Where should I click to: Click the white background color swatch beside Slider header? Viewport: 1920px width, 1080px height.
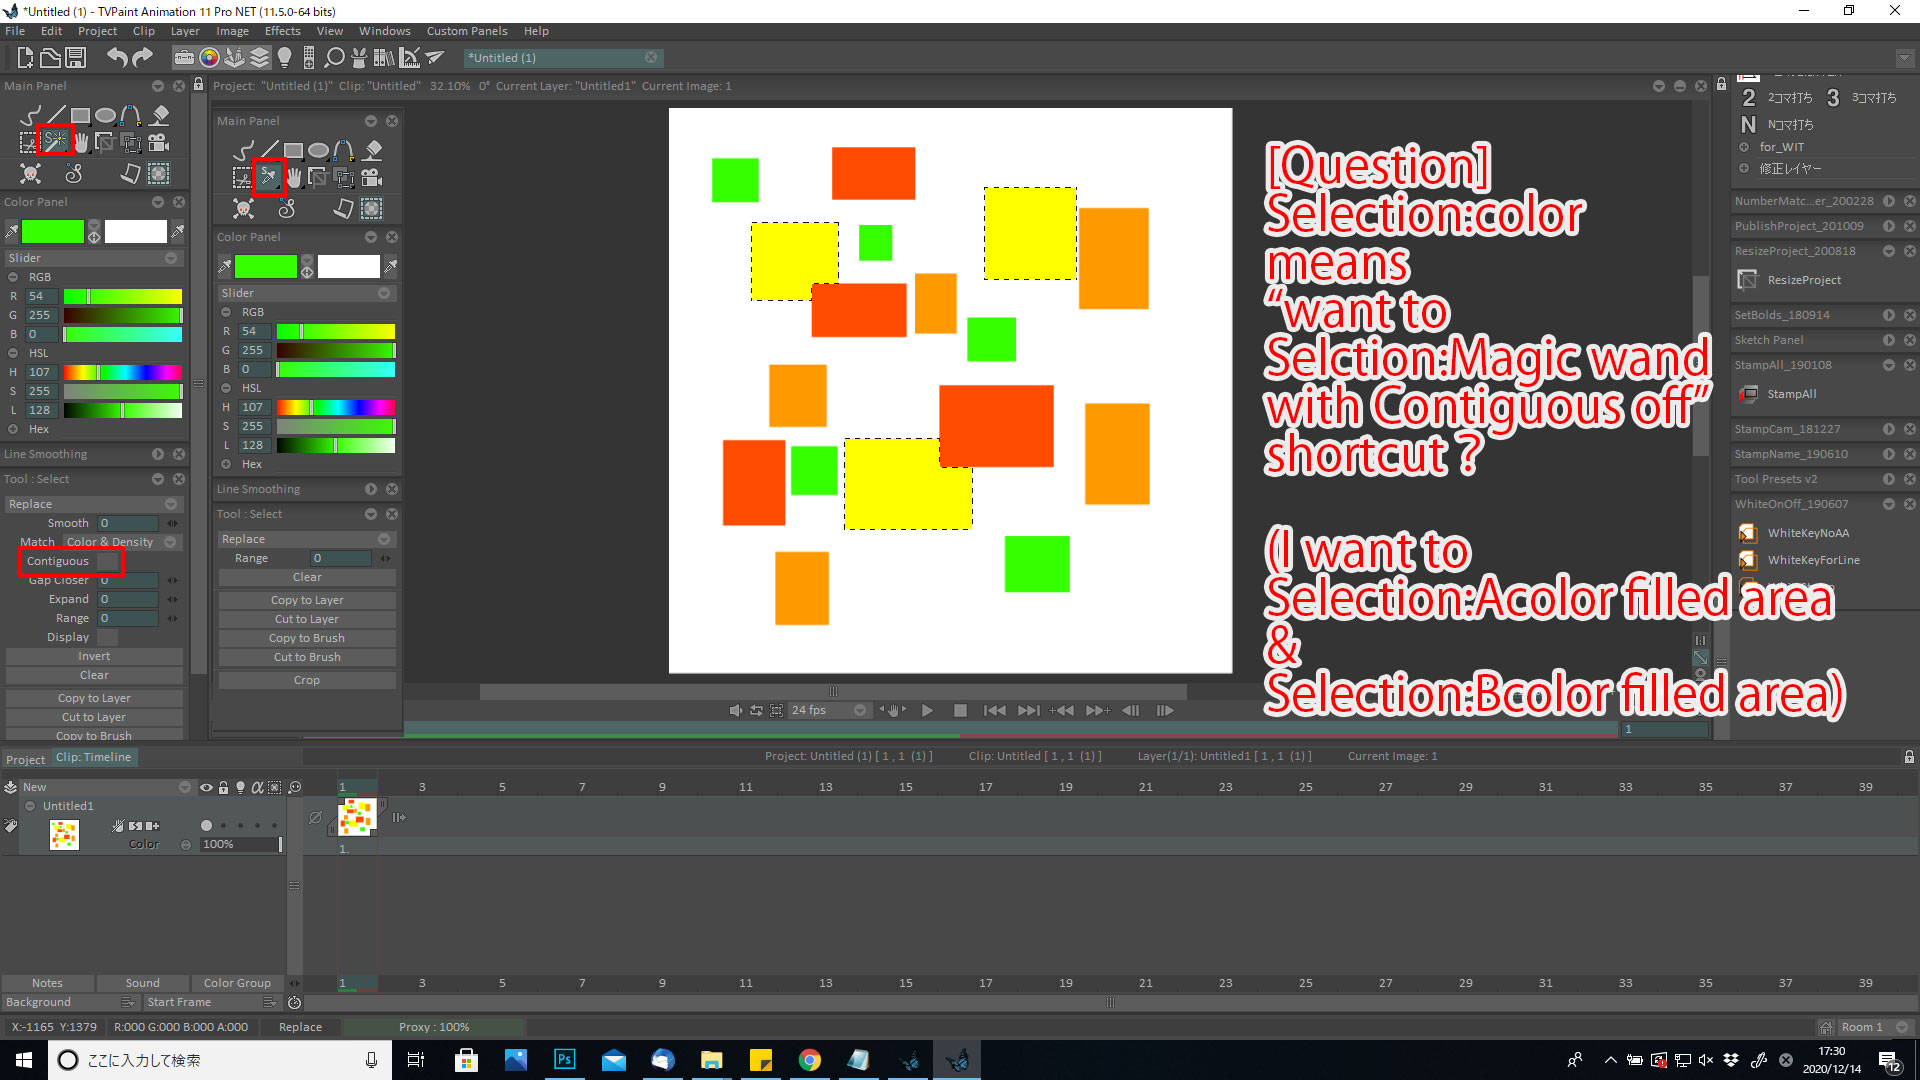point(136,232)
